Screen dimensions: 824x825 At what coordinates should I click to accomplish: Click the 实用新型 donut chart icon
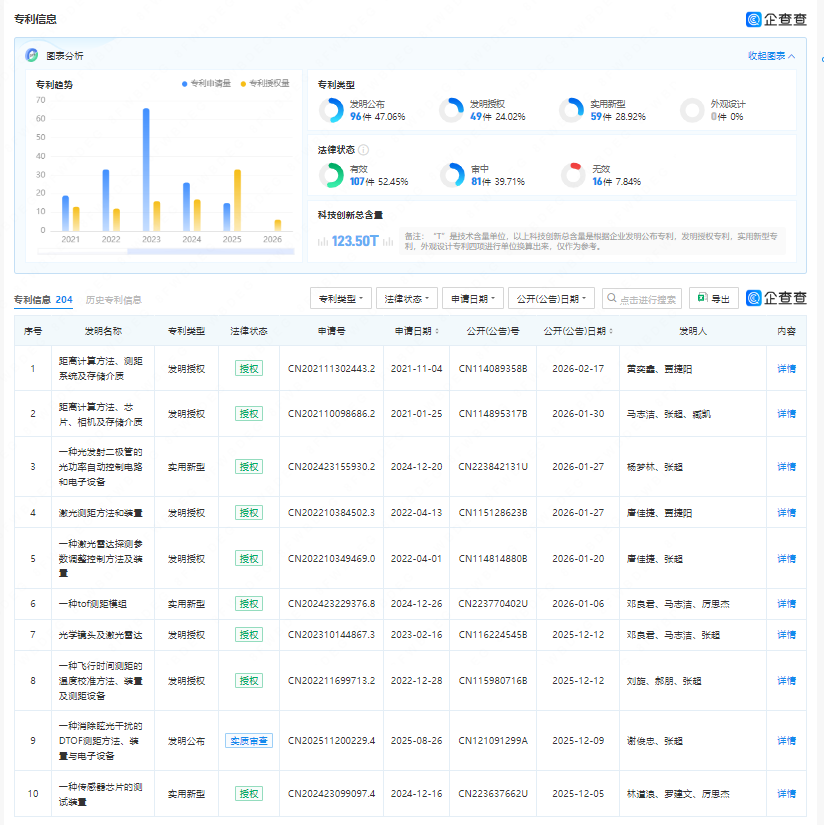572,111
